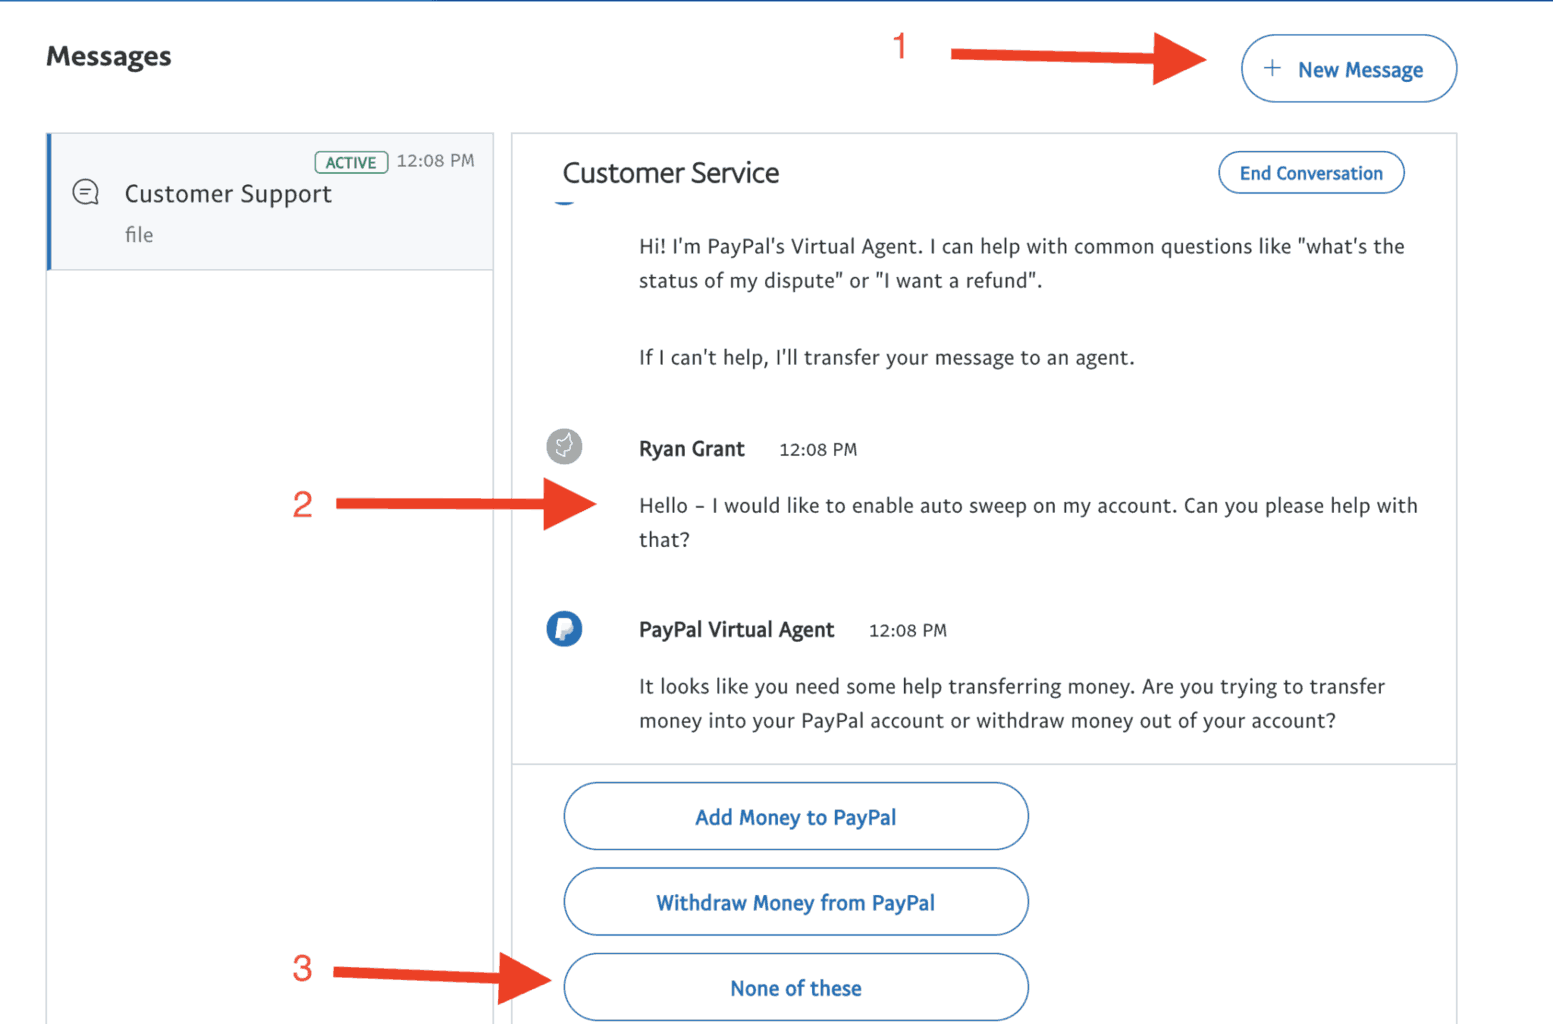Click Ryan Grant's name in the chat
Image resolution: width=1553 pixels, height=1024 pixels.
tap(692, 449)
